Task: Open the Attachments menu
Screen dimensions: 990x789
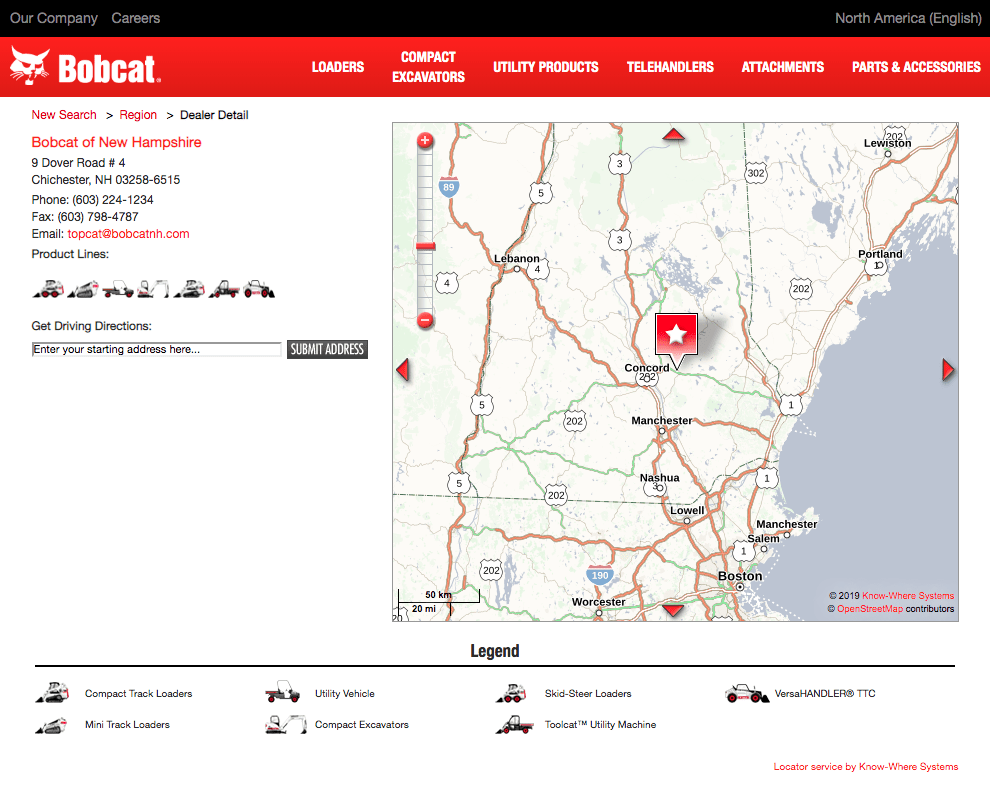Action: pos(783,67)
